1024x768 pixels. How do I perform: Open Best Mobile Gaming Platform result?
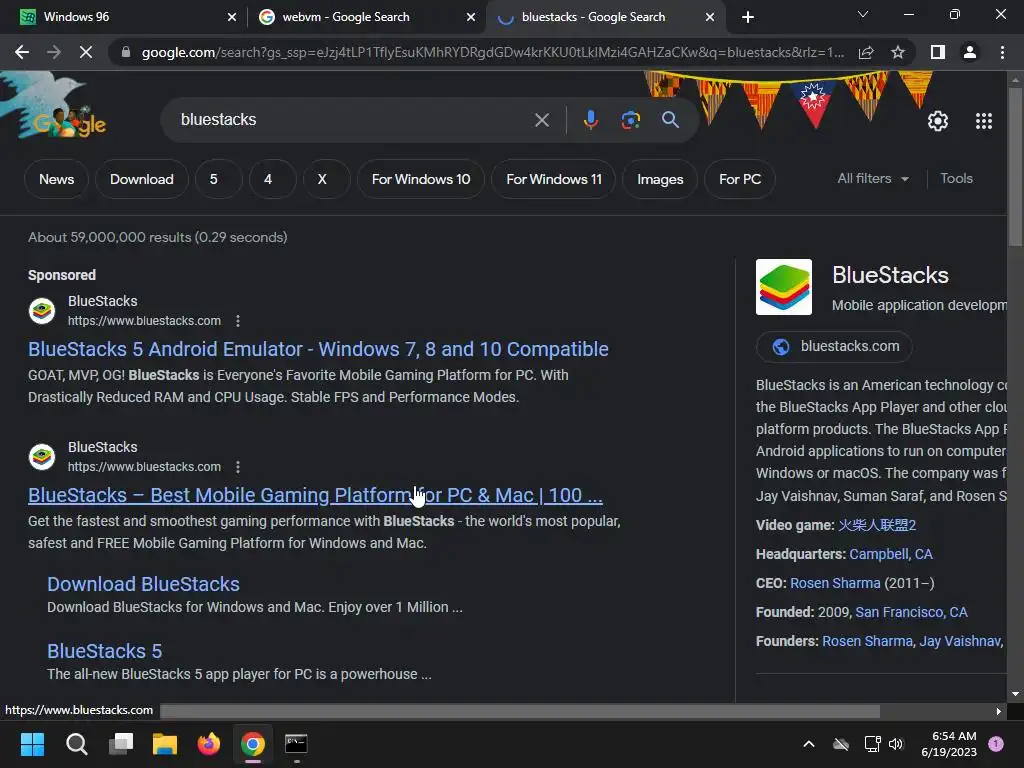tap(315, 496)
